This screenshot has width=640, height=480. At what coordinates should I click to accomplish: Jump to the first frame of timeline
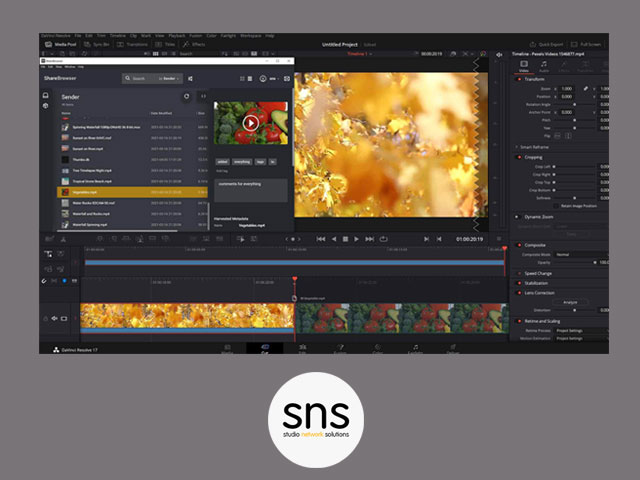(321, 239)
